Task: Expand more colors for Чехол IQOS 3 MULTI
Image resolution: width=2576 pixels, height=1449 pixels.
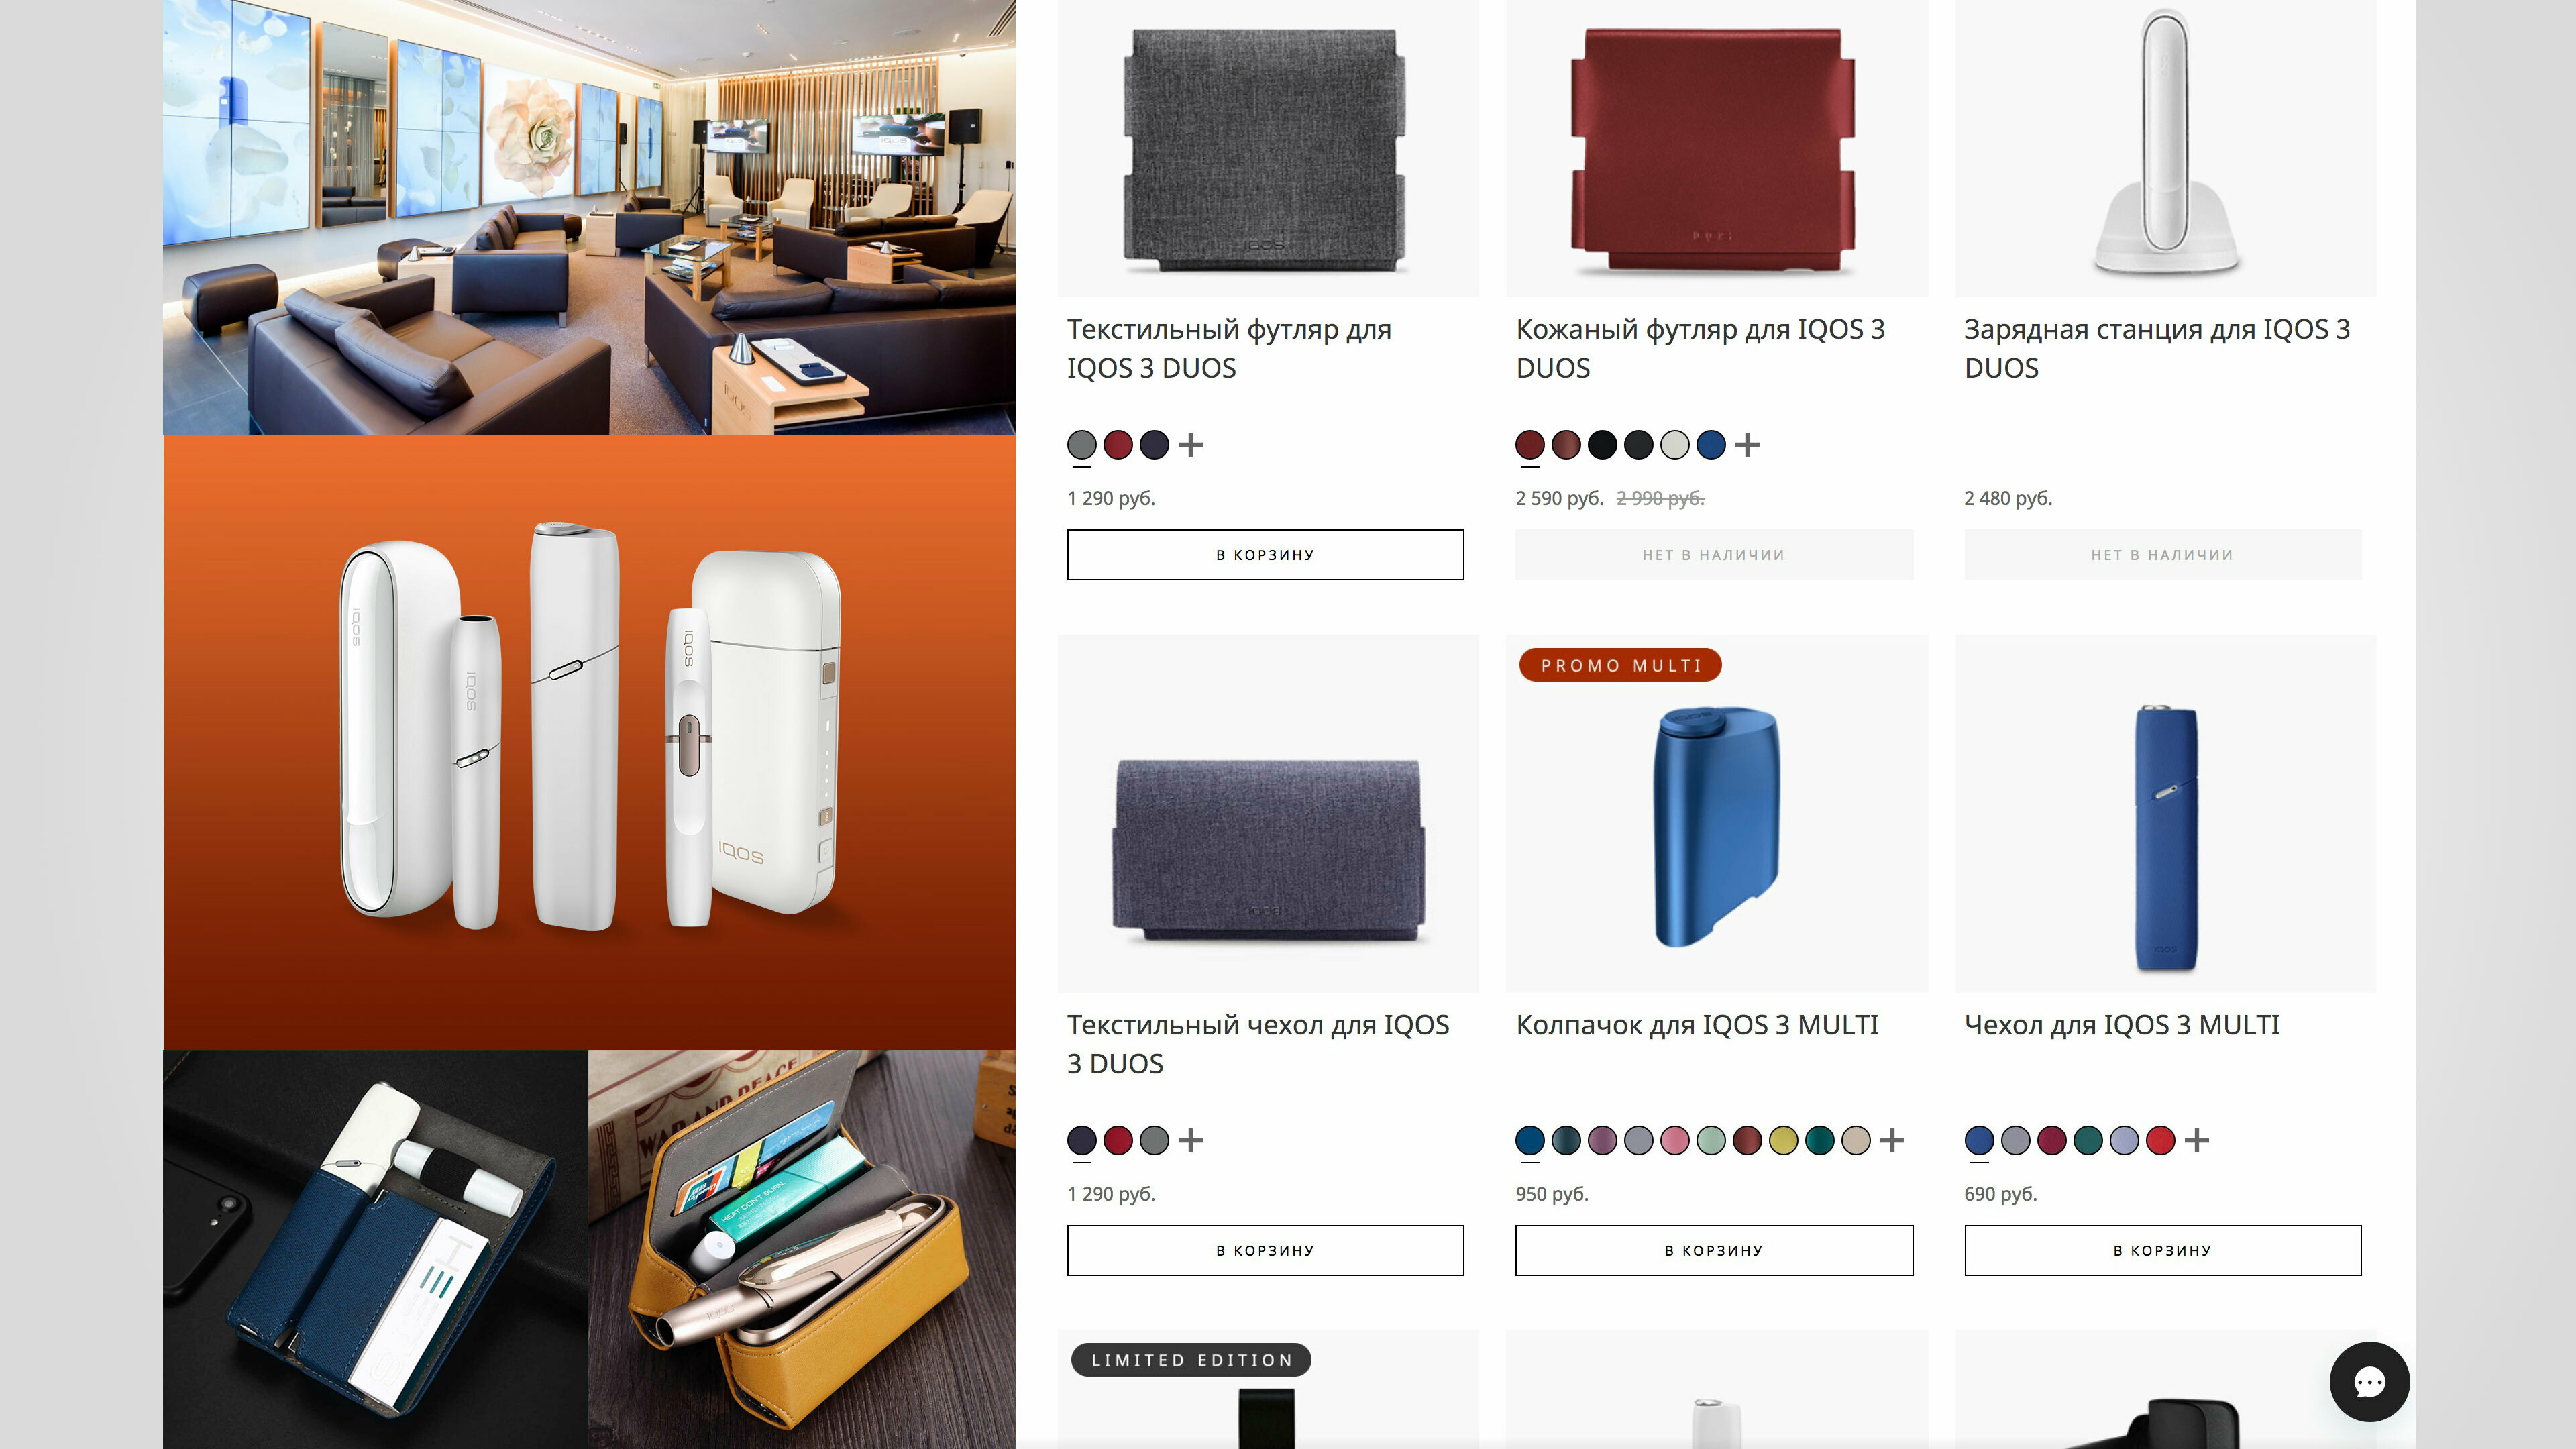Action: click(x=2196, y=1140)
